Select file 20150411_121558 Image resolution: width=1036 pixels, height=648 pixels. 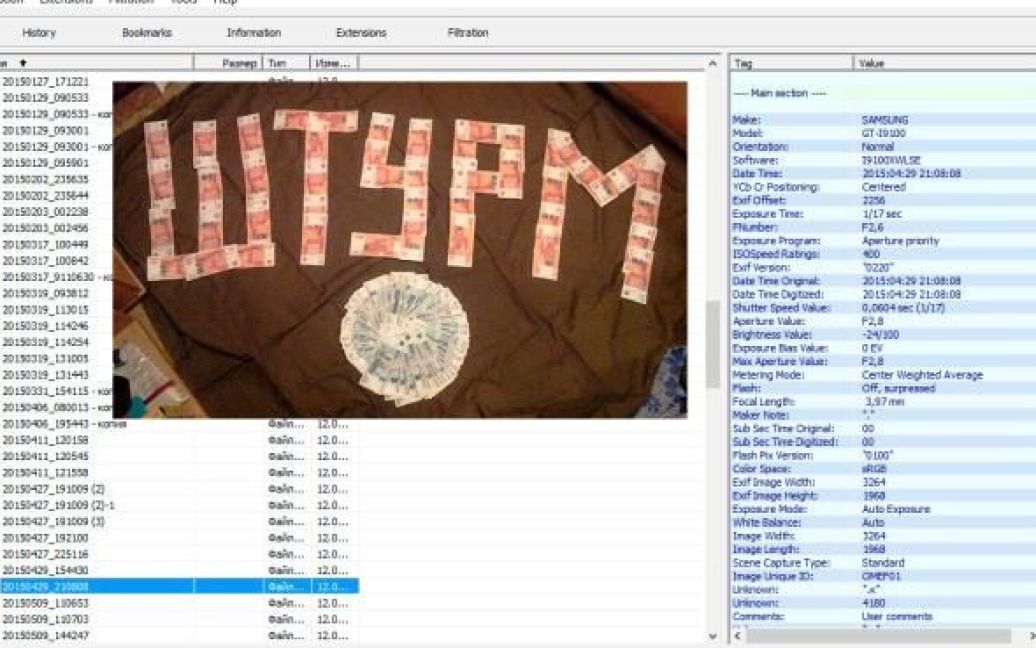click(45, 472)
